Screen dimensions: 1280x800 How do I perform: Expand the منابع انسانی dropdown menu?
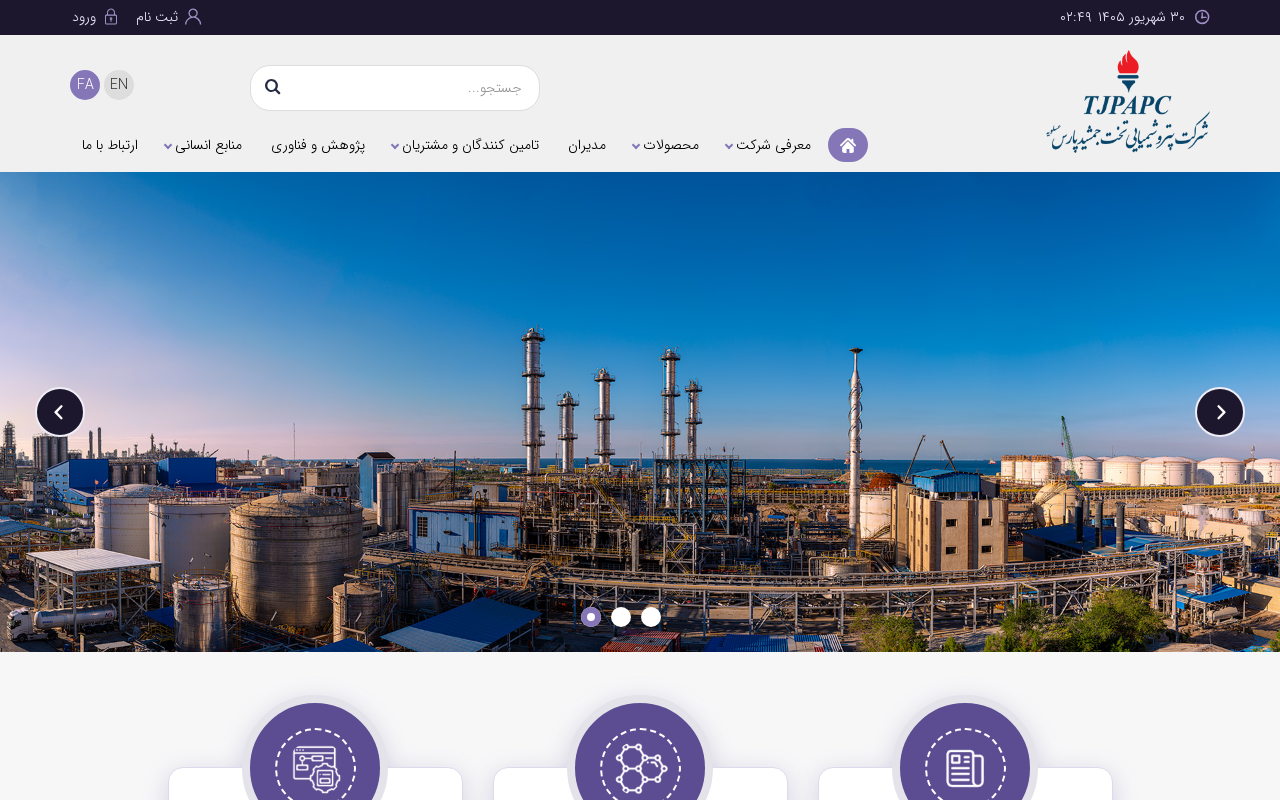[203, 145]
